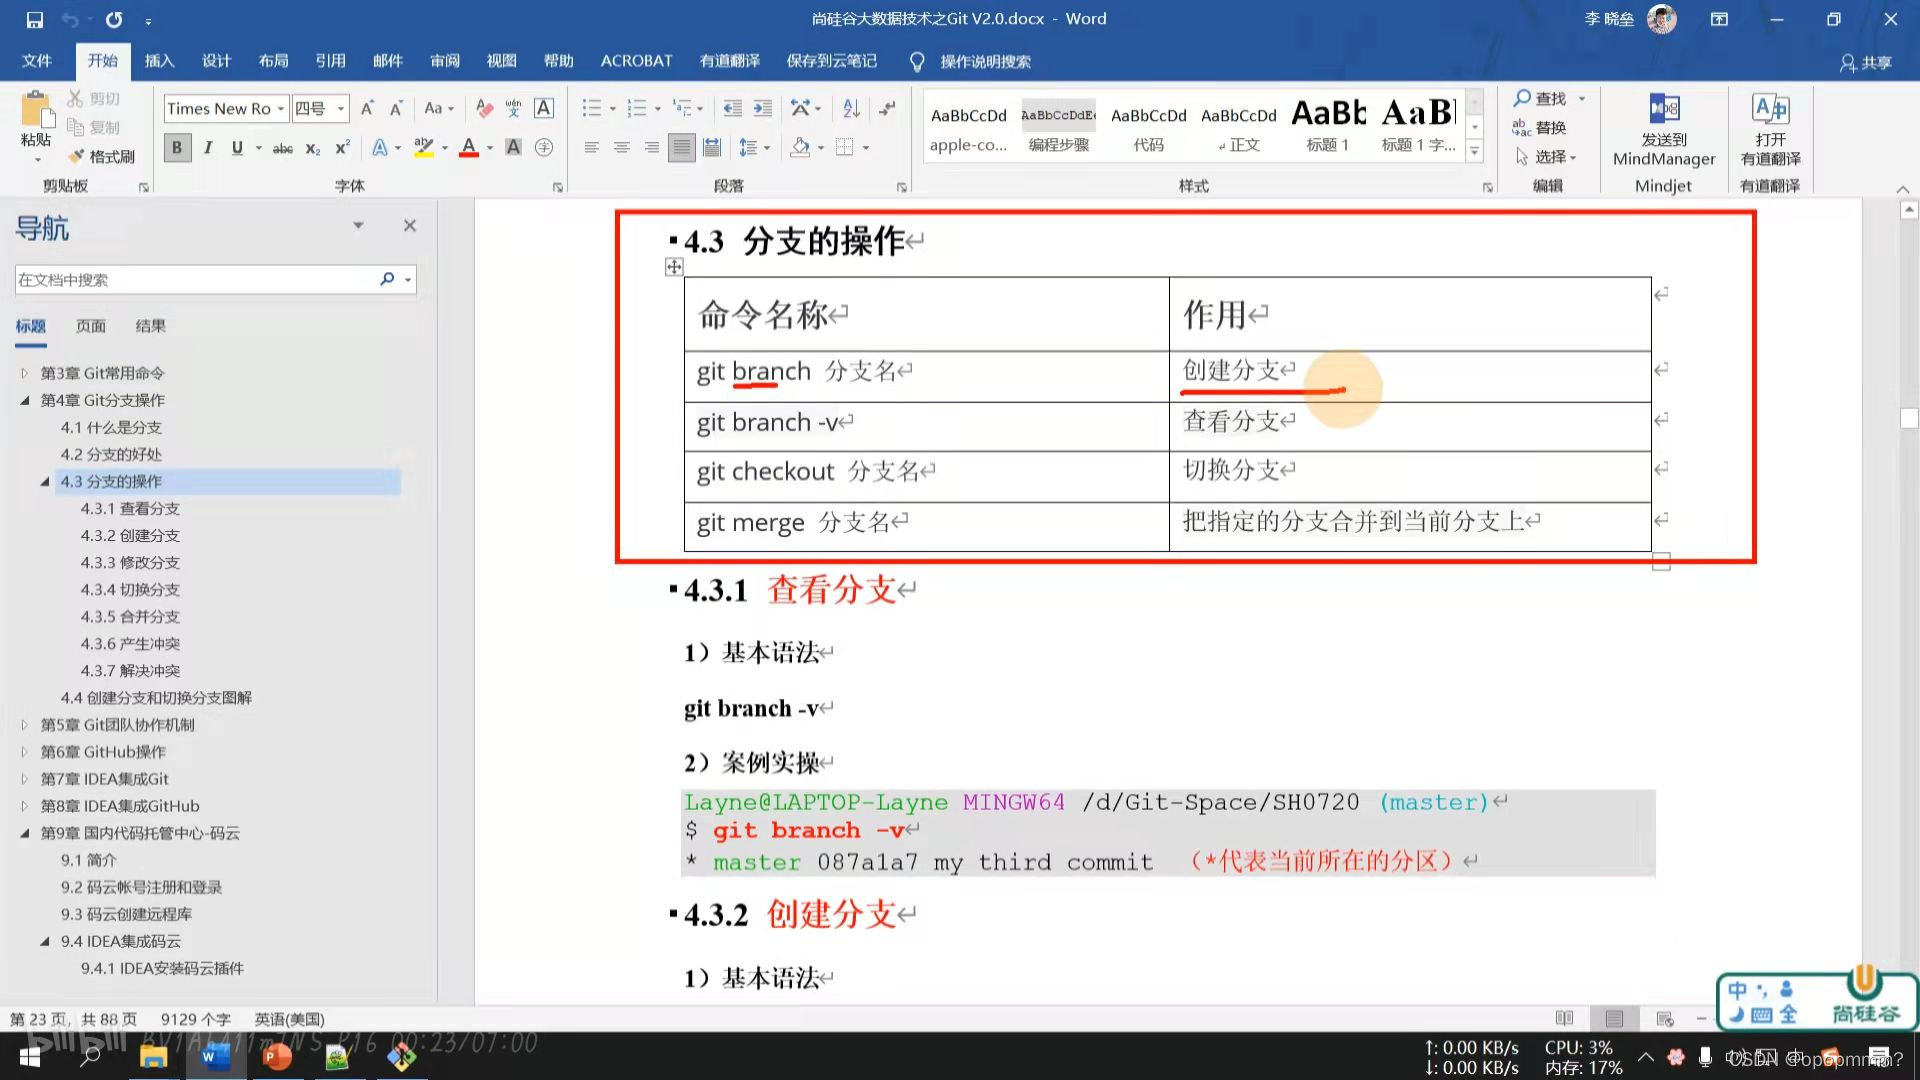Click the paragraph shading paint bucket
The height and width of the screenshot is (1080, 1920).
coord(800,148)
